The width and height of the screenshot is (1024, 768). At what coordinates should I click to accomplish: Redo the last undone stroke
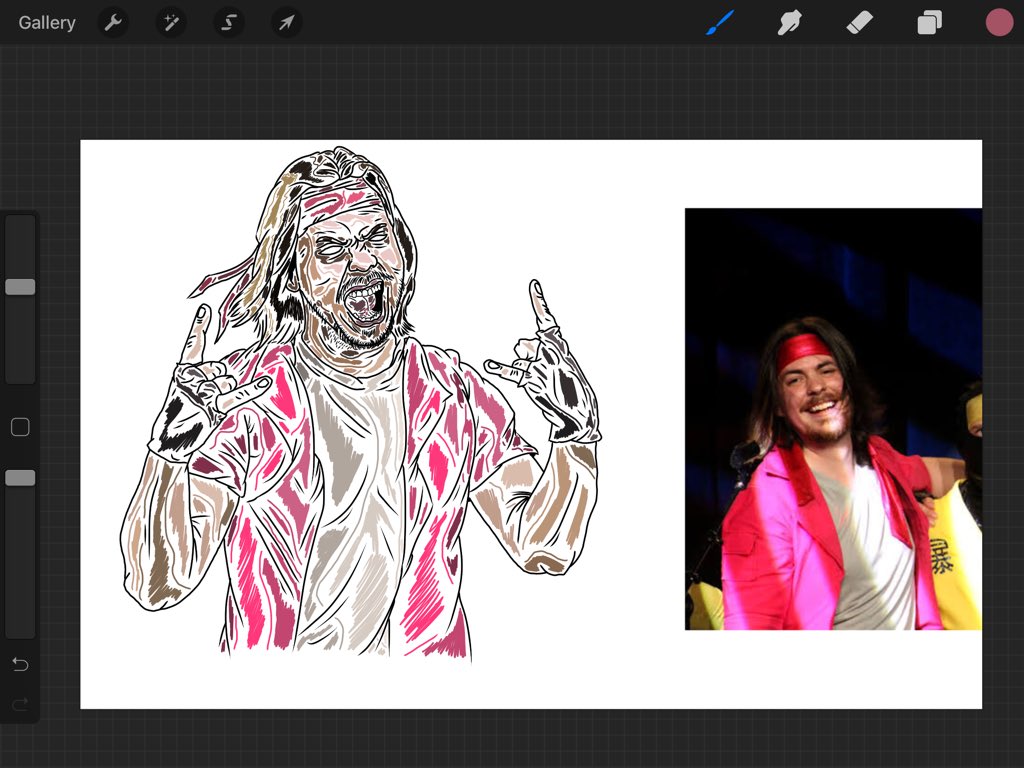pyautogui.click(x=20, y=704)
